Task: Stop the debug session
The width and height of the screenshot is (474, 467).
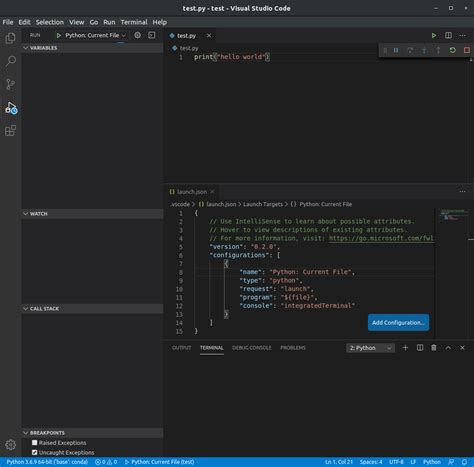Action: coord(467,50)
